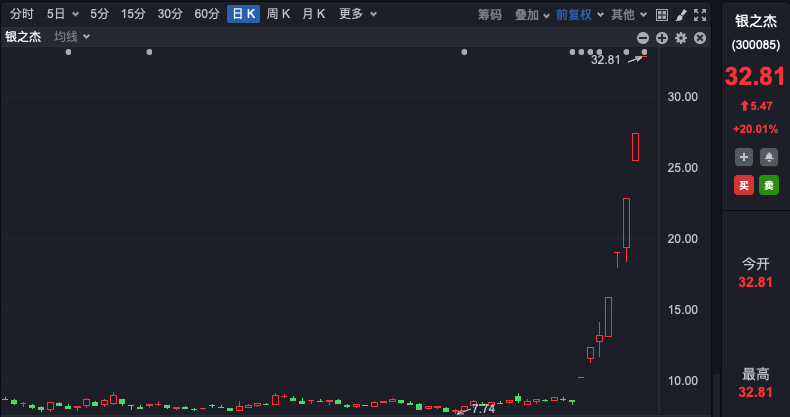Zoom in chart with plus icon
This screenshot has height=417, width=790.
tap(662, 38)
